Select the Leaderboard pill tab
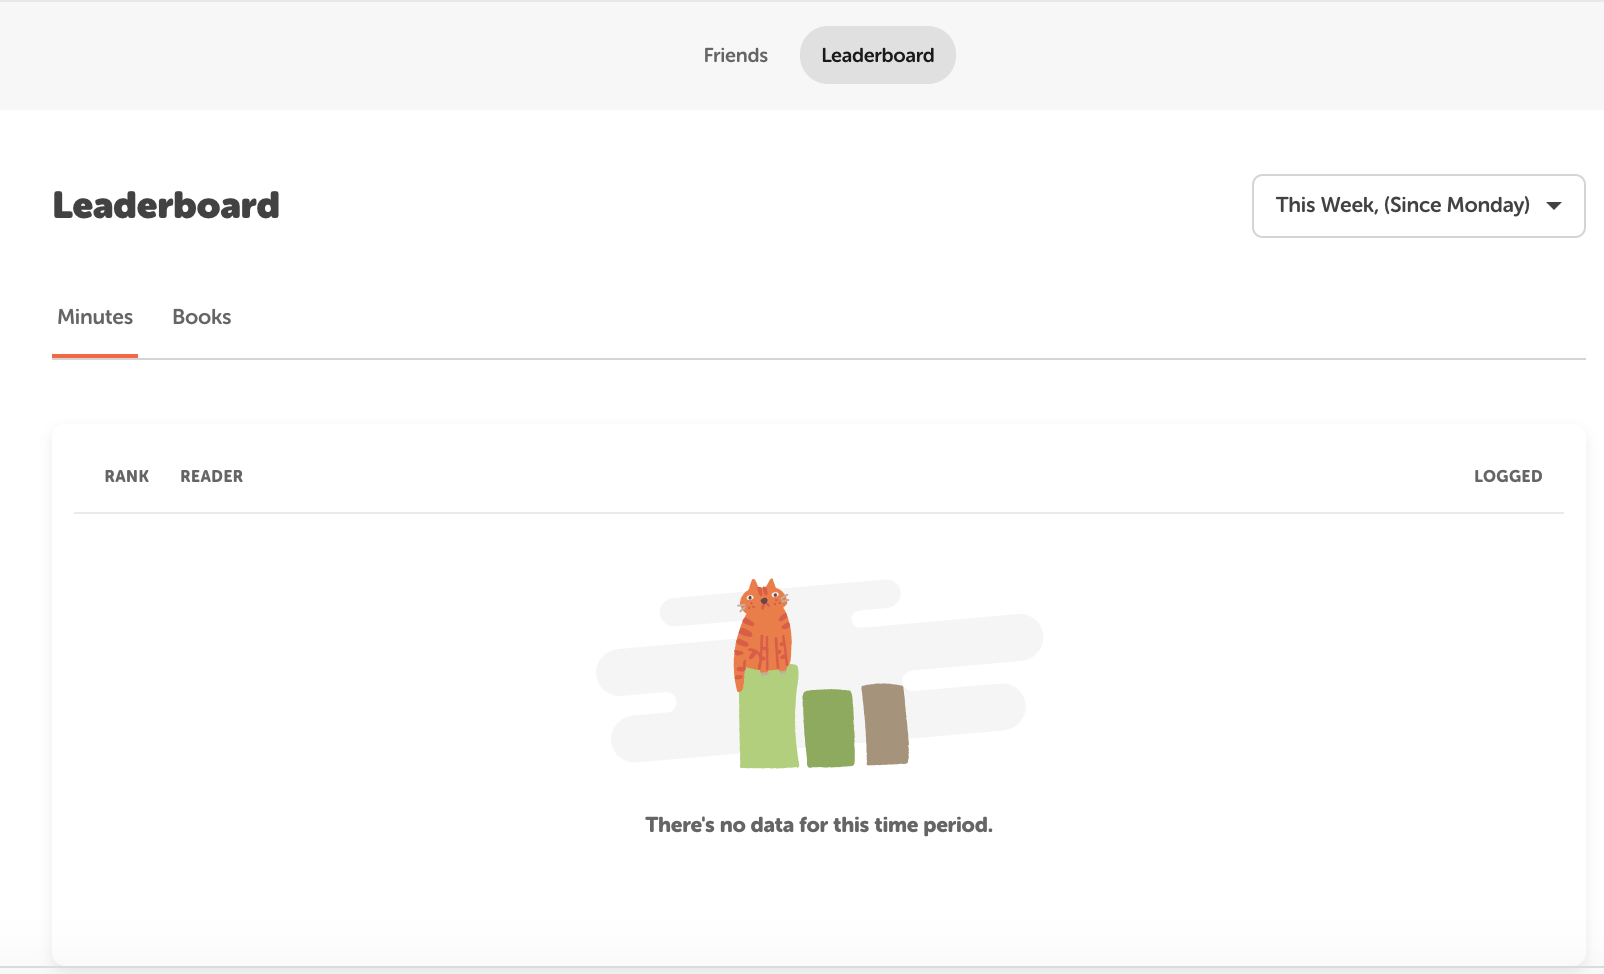Viewport: 1604px width, 974px height. 877,55
